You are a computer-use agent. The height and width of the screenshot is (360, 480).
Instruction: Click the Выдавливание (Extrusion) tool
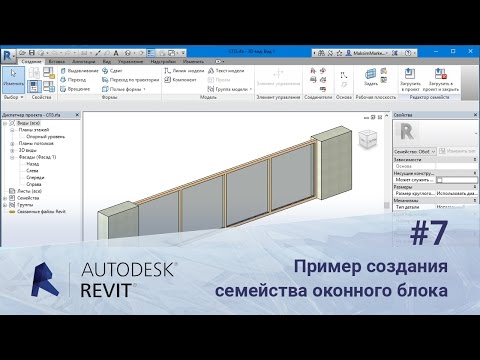(x=79, y=71)
